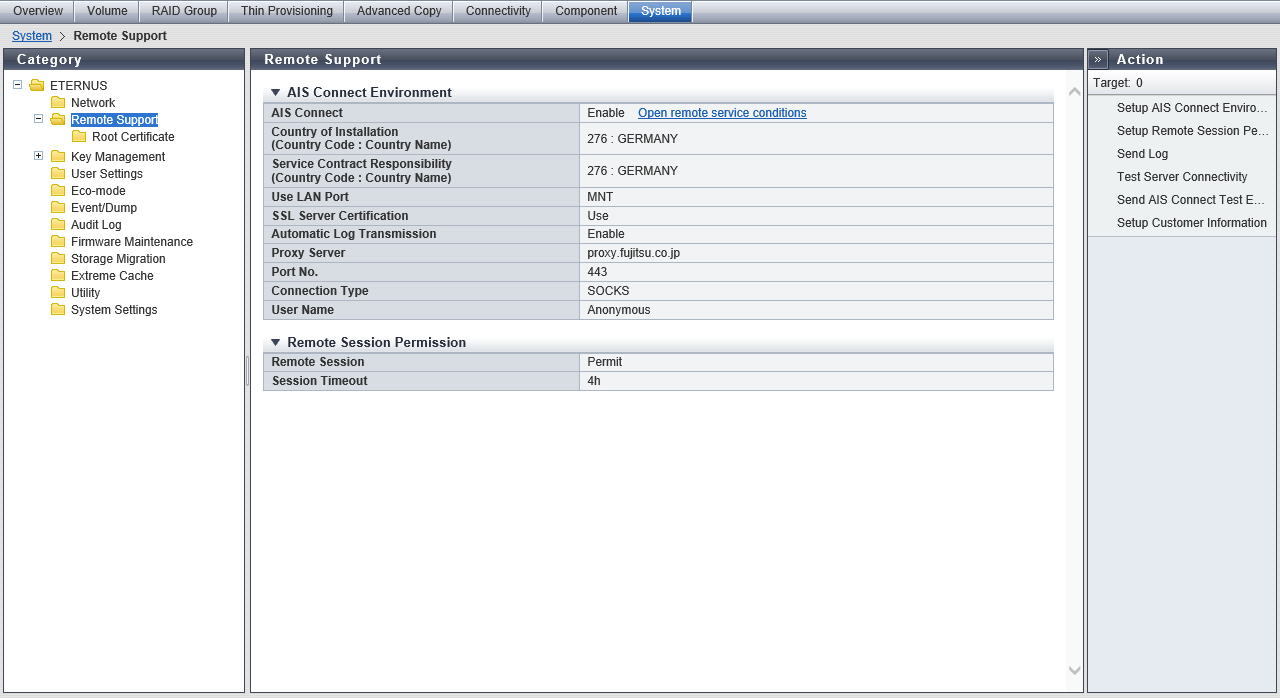Collapse the Remote Support tree node
The height and width of the screenshot is (698, 1280).
(38, 119)
